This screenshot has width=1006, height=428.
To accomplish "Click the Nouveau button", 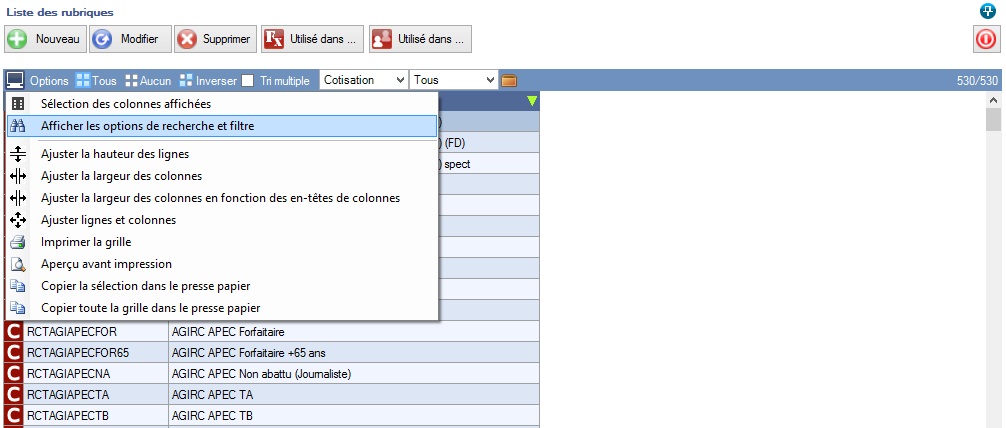I will [44, 39].
